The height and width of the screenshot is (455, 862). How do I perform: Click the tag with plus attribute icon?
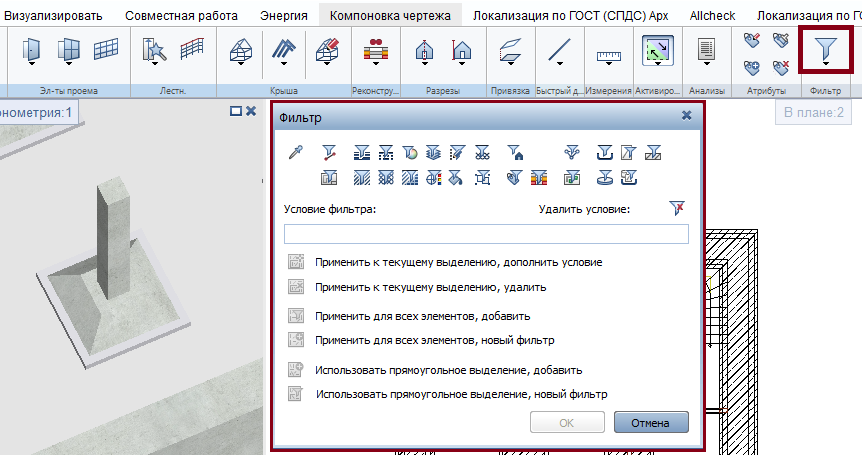[752, 68]
